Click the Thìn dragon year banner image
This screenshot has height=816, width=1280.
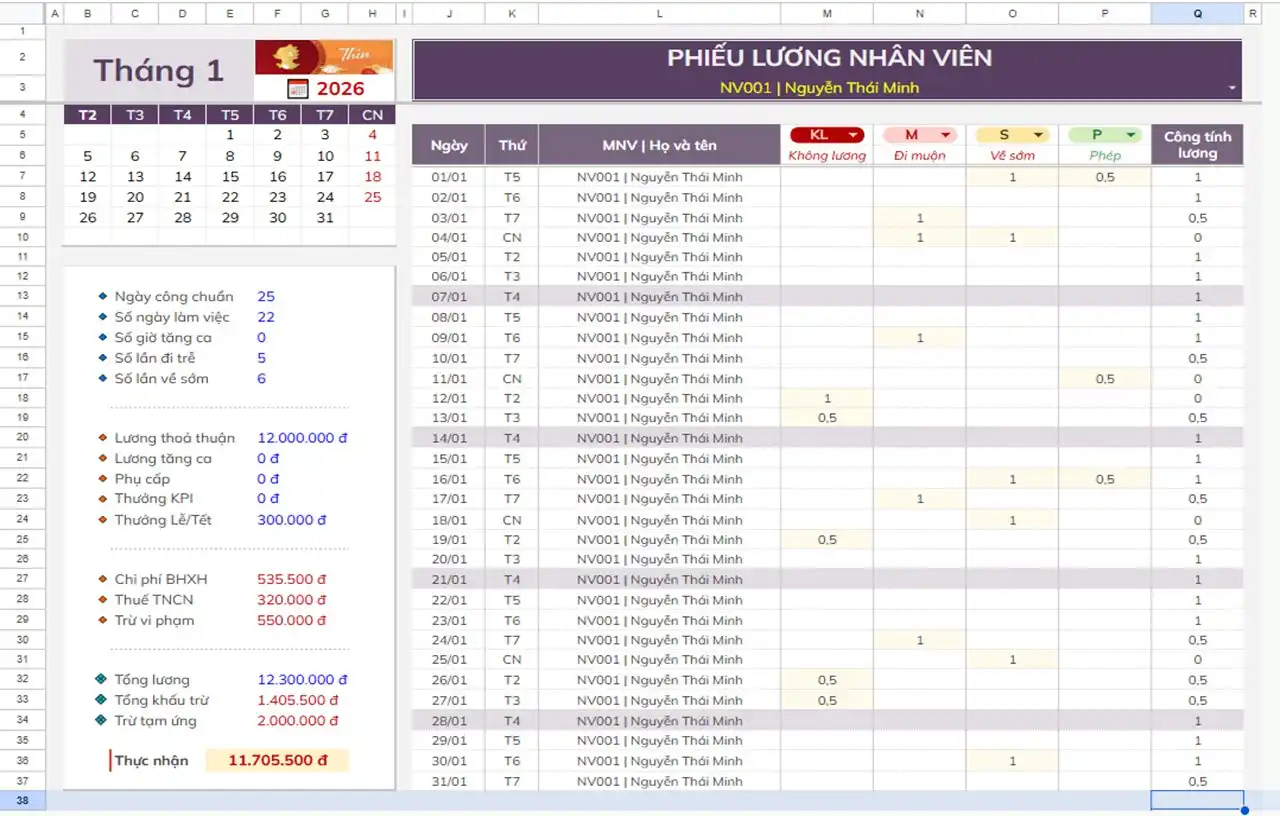[x=324, y=57]
